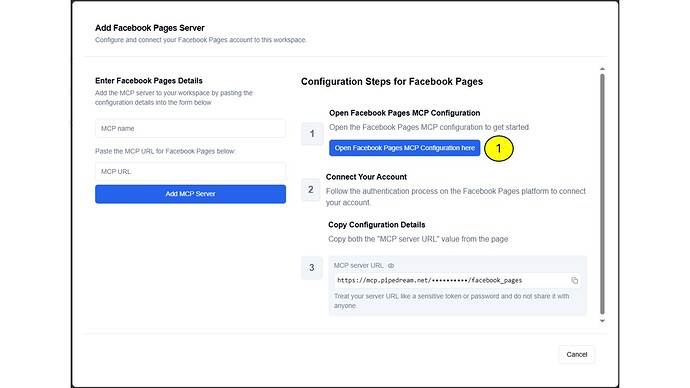Click the Add Facebook Pages Server dialog title

[x=150, y=28]
